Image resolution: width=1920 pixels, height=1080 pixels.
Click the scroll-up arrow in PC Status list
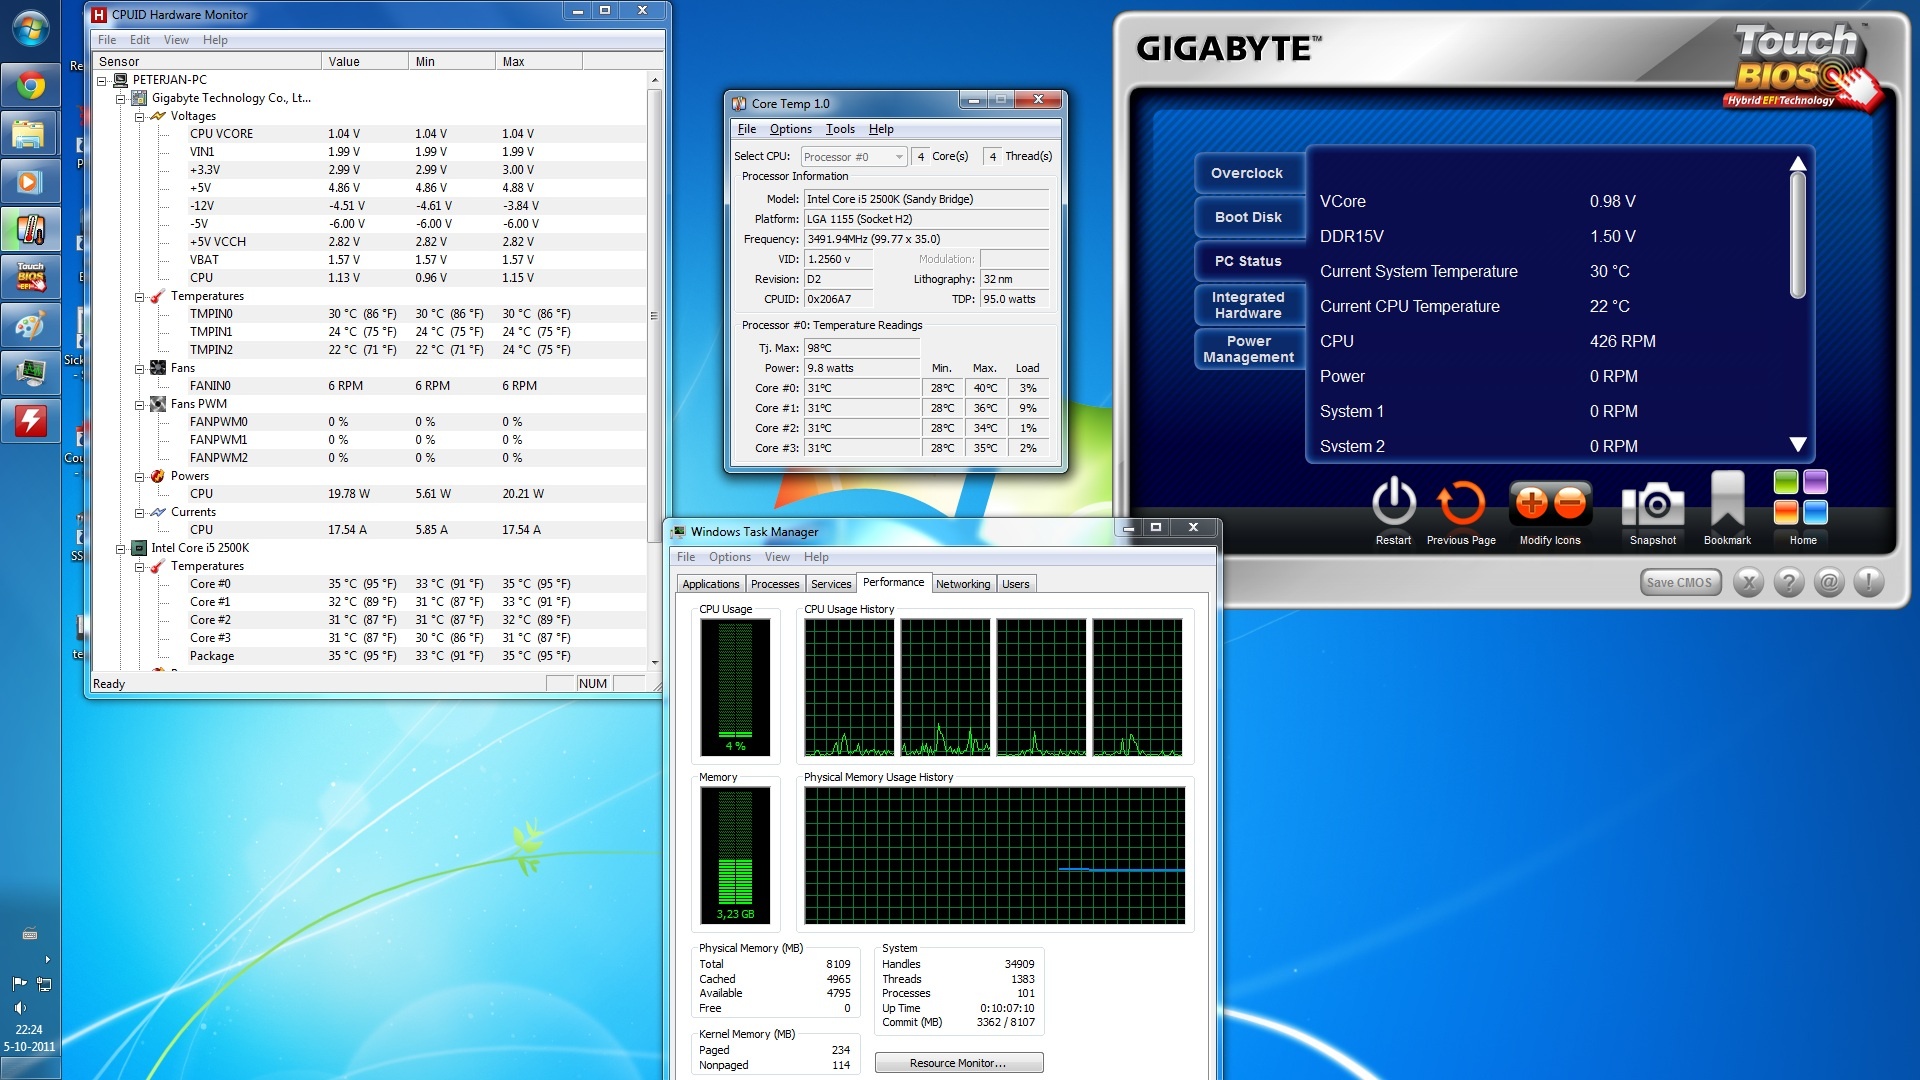click(1798, 163)
